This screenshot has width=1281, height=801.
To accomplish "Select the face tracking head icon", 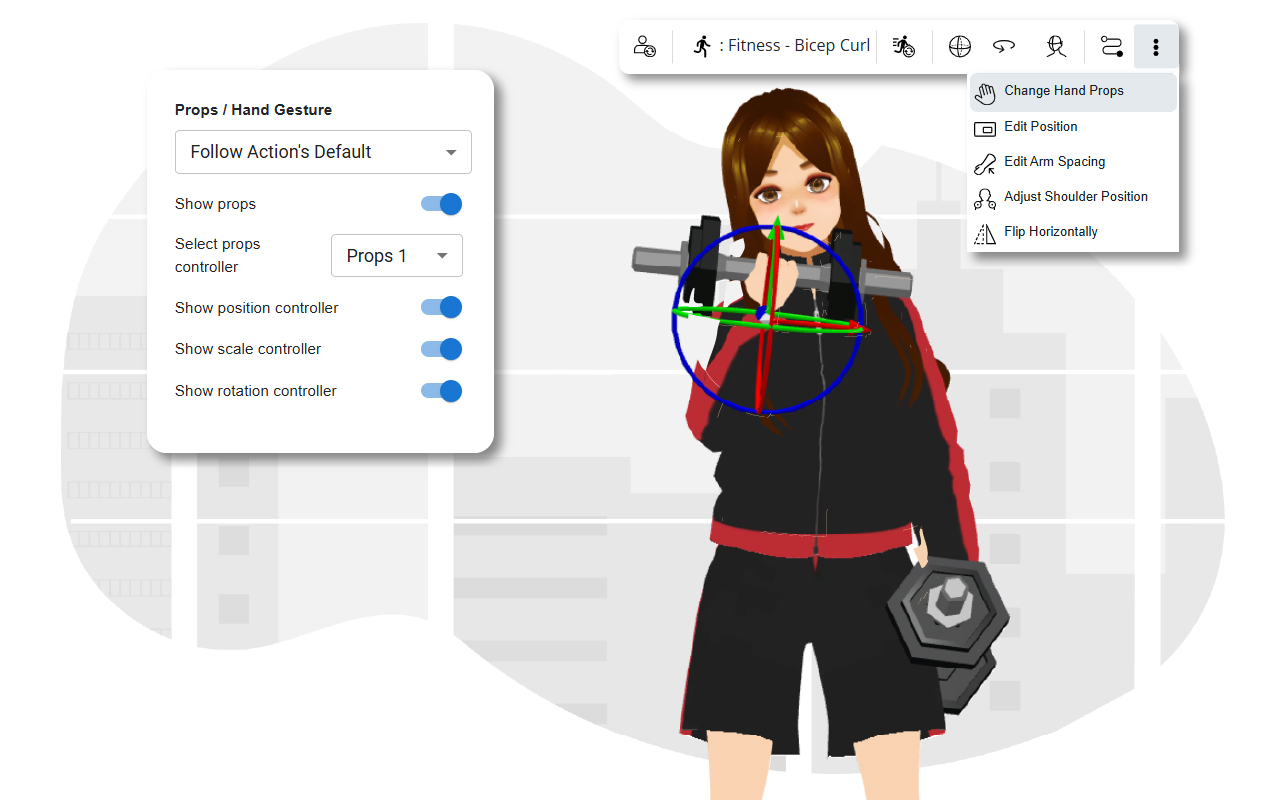I will [1056, 46].
